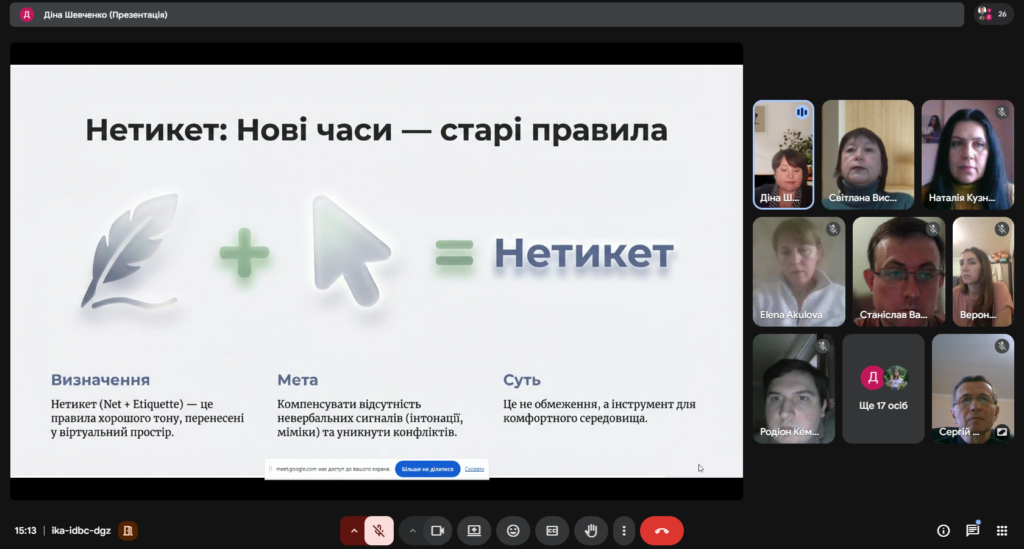Image resolution: width=1024 pixels, height=549 pixels.
Task: Click the icon next to meeting code
Action: tap(128, 530)
